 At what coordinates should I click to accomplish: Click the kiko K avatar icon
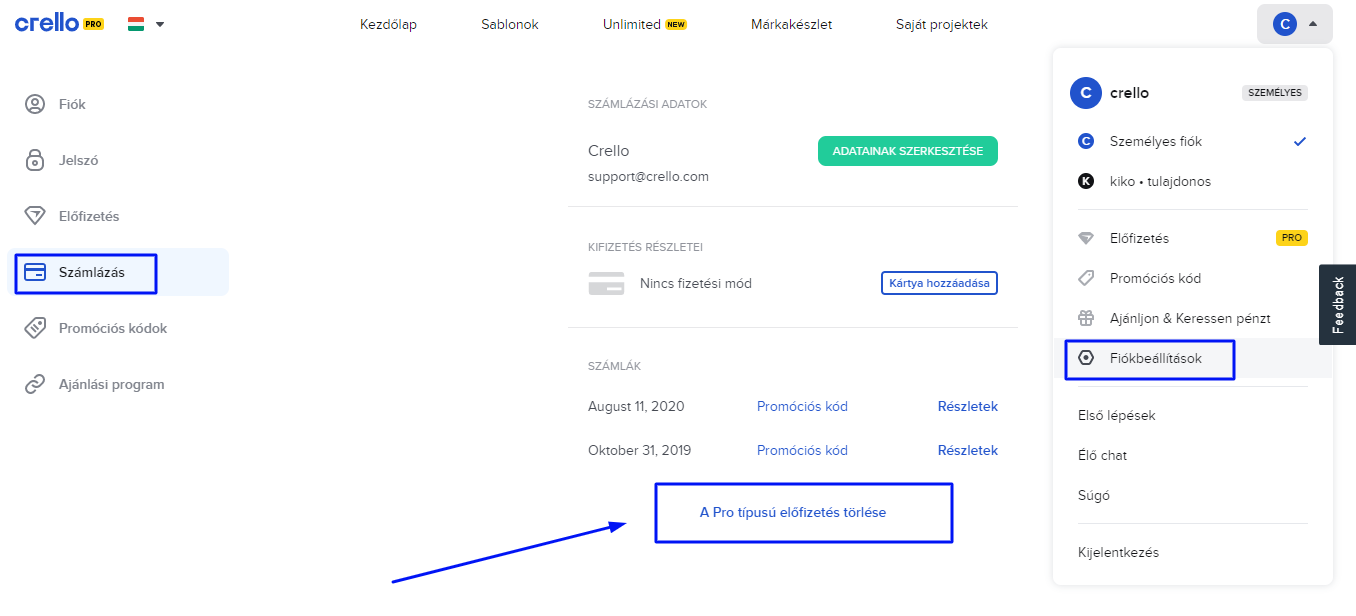(x=1086, y=181)
